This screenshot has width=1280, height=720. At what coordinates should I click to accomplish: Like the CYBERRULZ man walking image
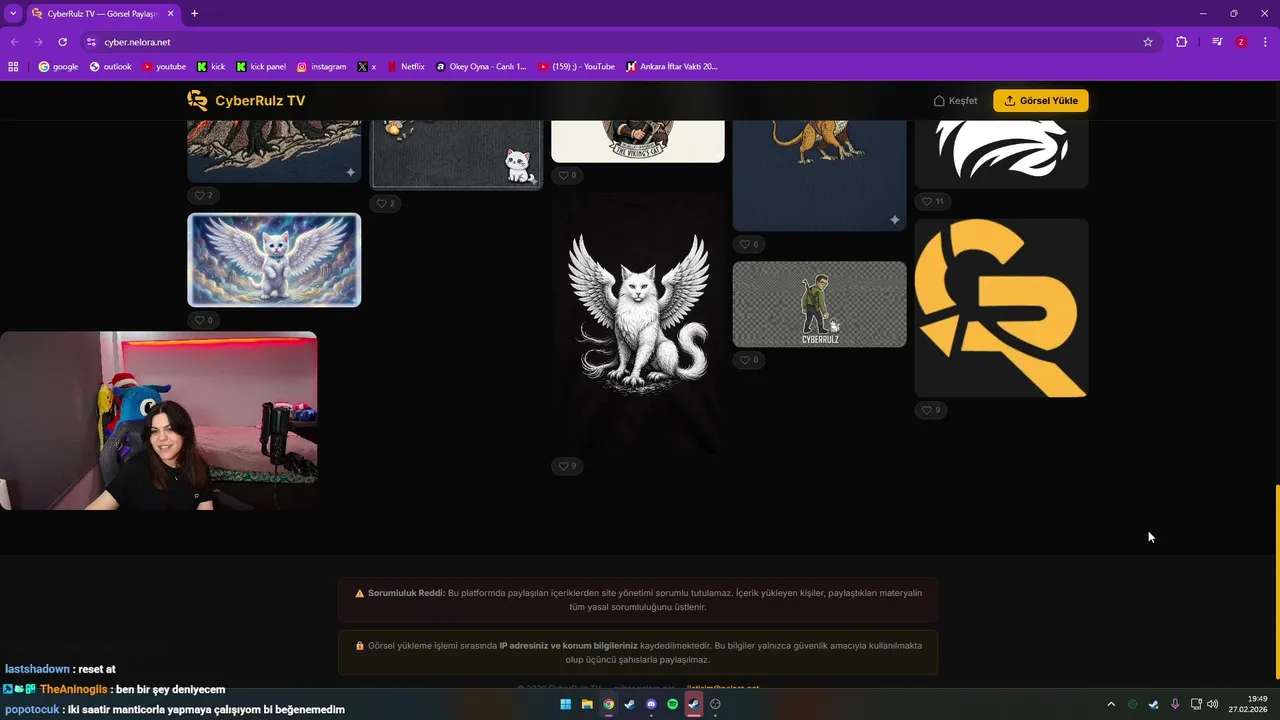(x=749, y=360)
